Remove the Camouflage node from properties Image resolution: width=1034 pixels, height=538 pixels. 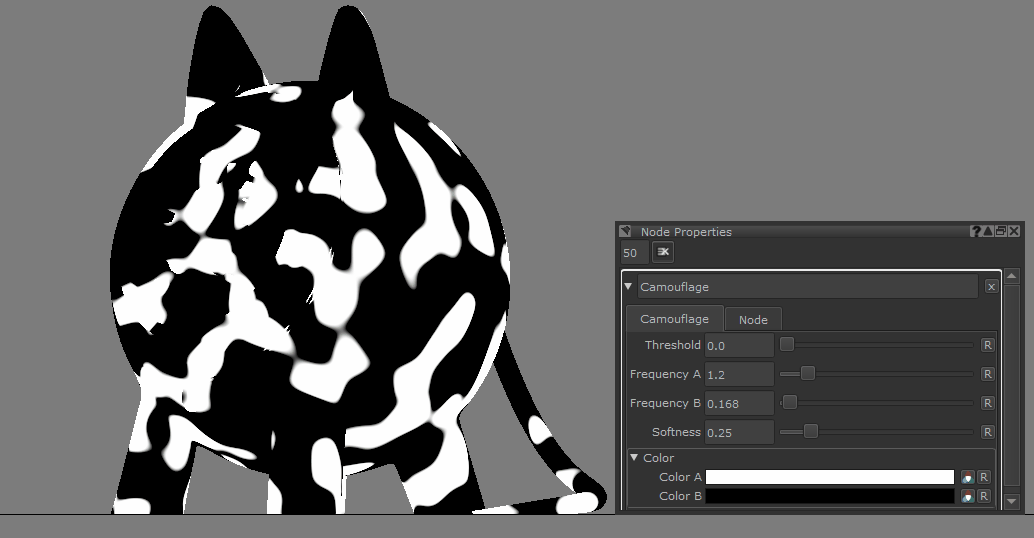click(x=991, y=287)
